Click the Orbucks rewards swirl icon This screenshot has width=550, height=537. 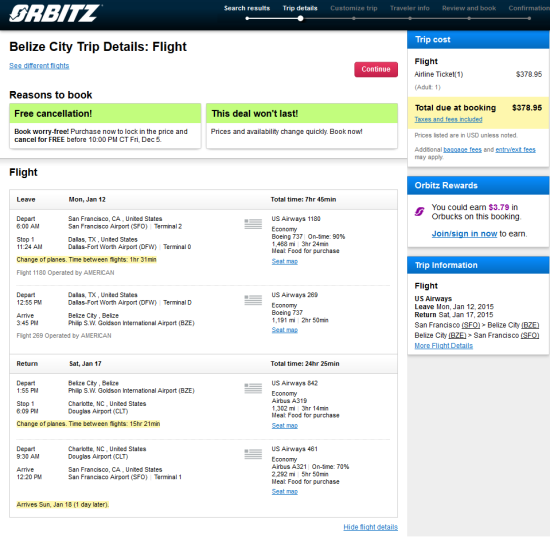420,211
